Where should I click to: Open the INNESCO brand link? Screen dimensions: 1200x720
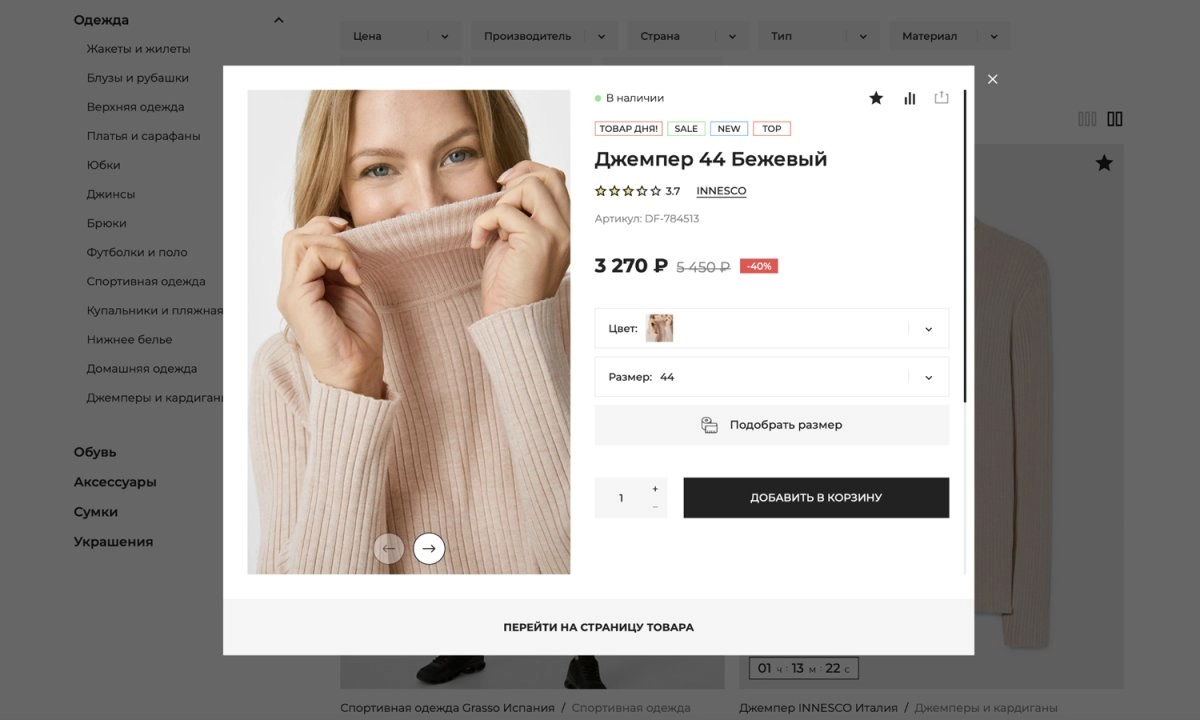click(721, 190)
